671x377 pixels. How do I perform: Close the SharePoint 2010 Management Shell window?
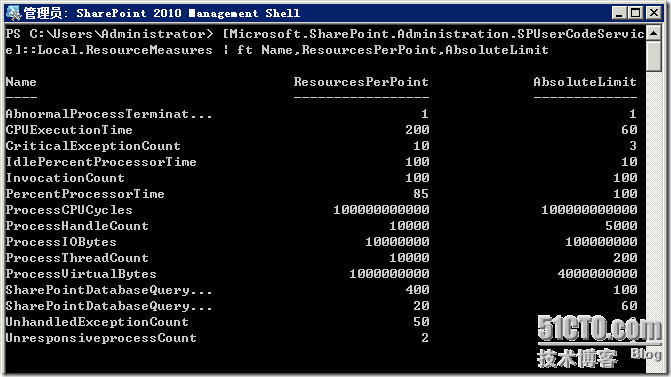pos(653,13)
